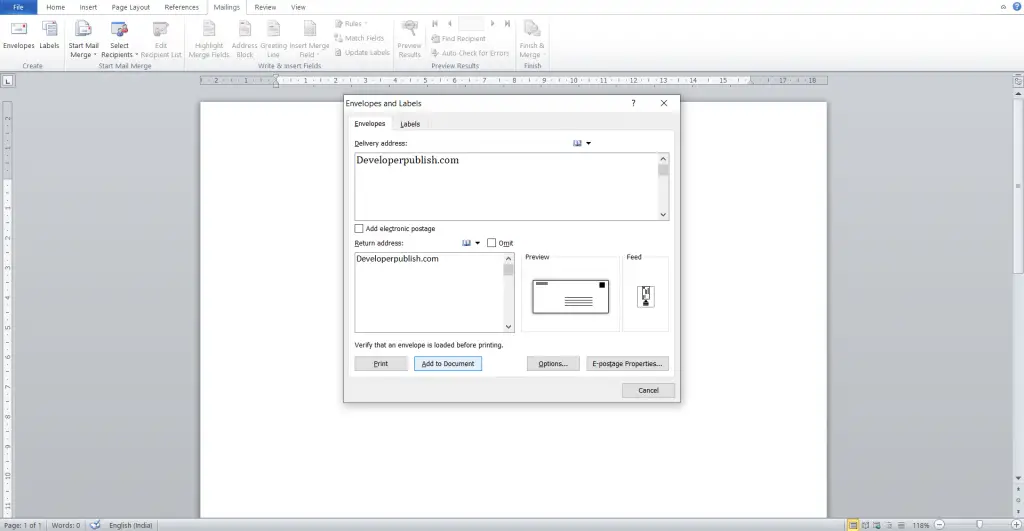Open envelope Options button
The image size is (1024, 531).
pos(553,364)
